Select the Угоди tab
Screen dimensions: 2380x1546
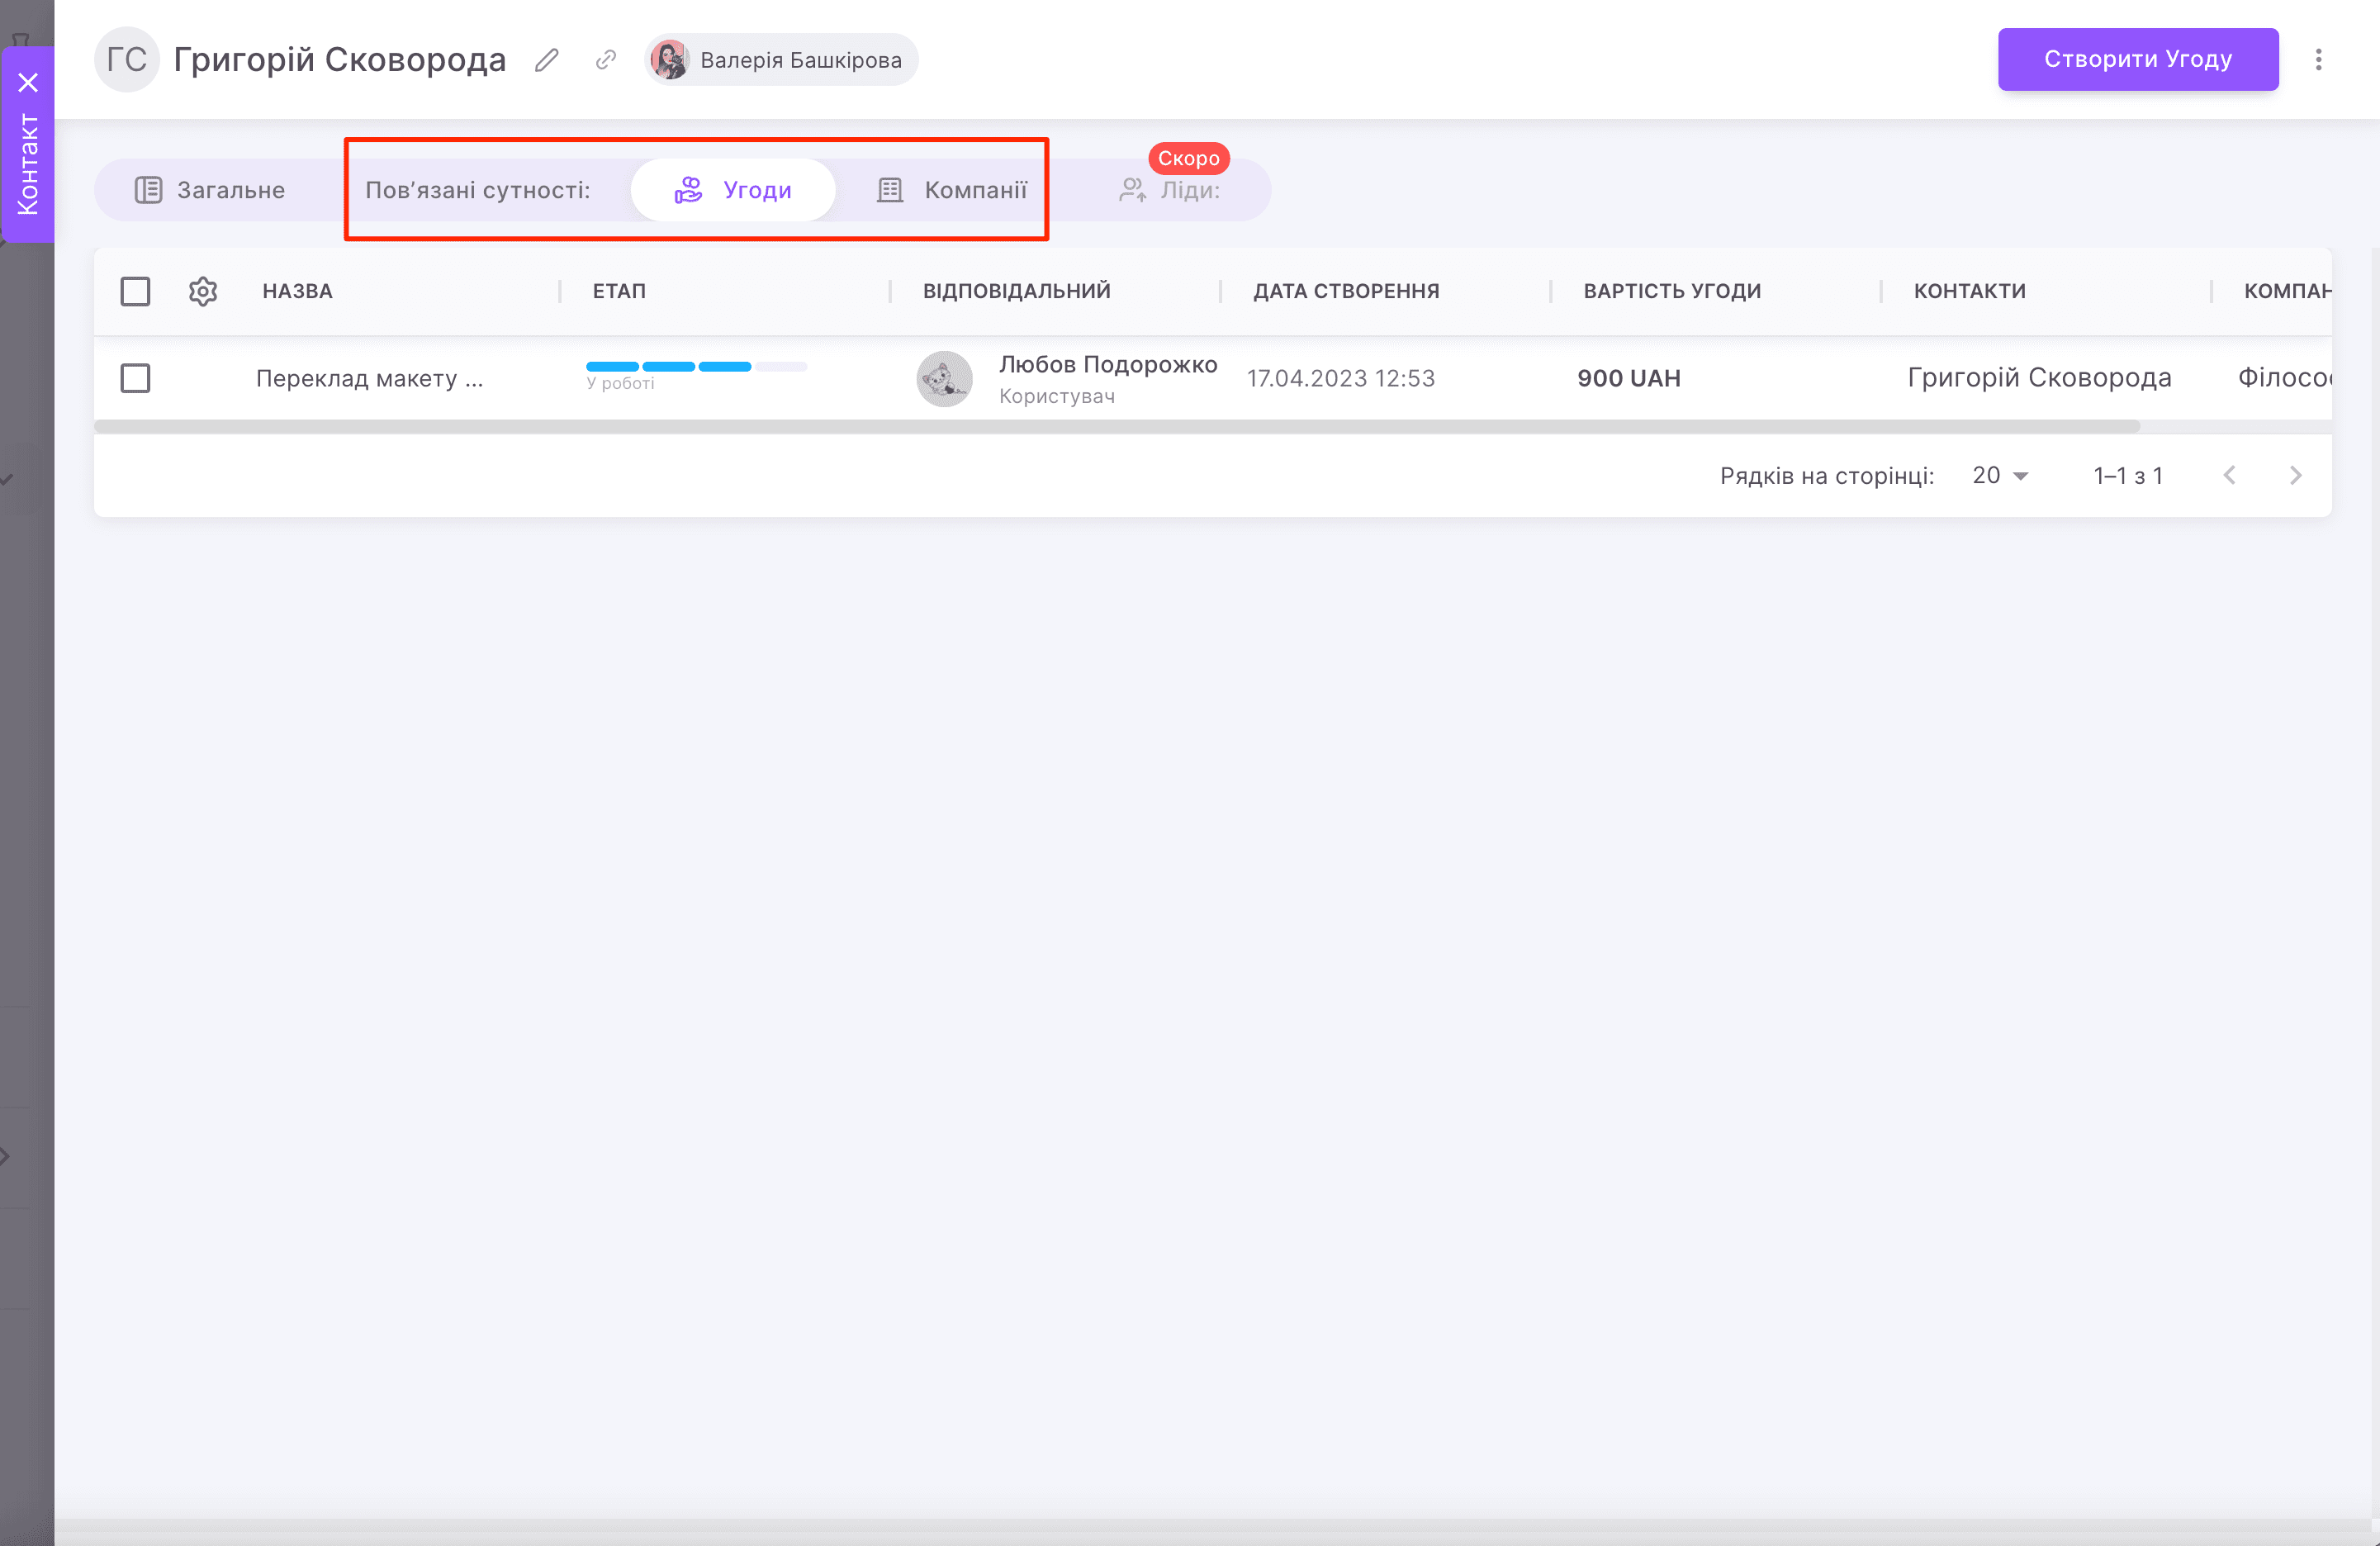point(733,190)
